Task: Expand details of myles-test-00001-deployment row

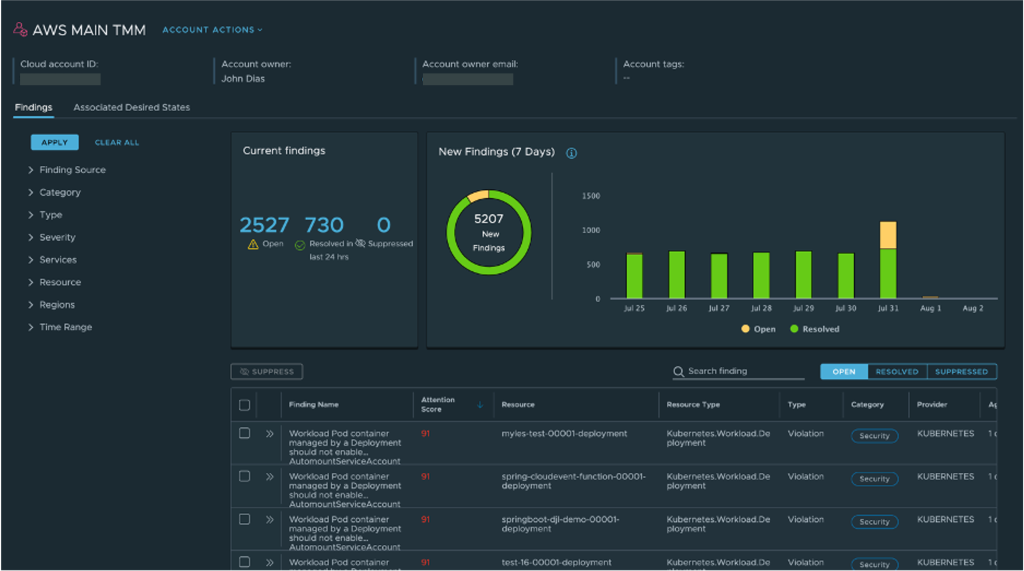Action: tap(269, 433)
